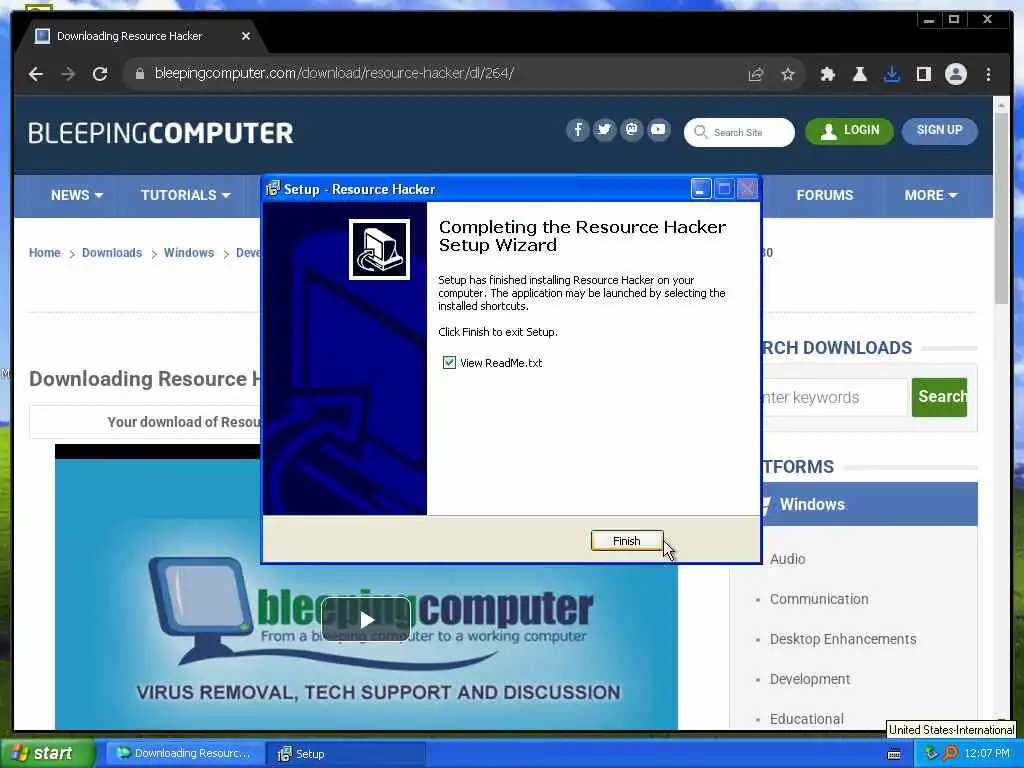This screenshot has width=1024, height=768.
Task: Click the Search Site field
Action: [739, 133]
